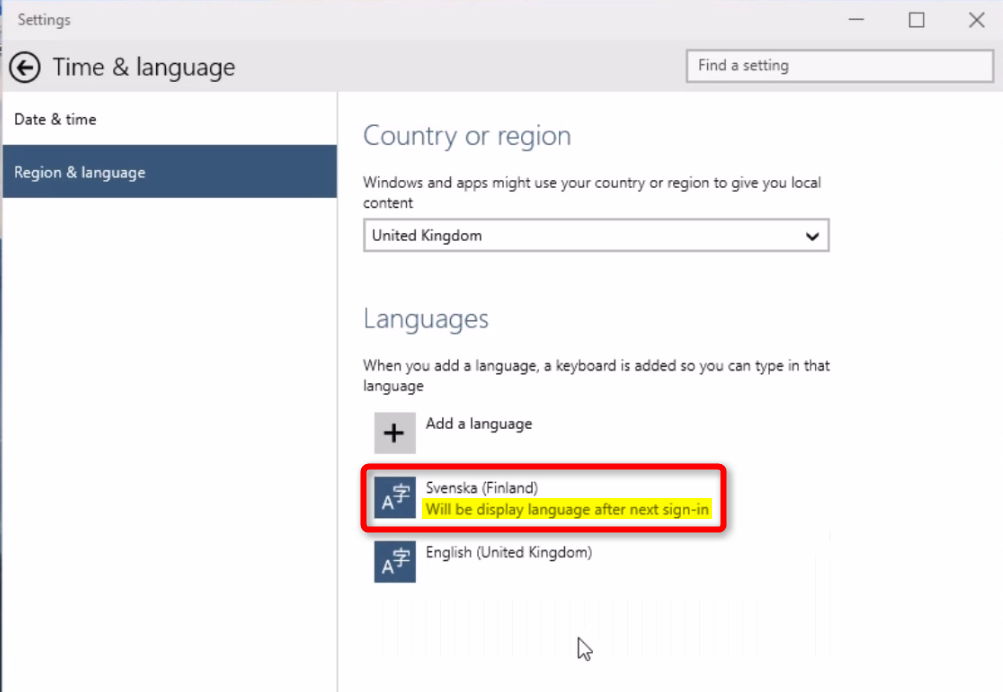Select the Svenska (Finland) language icon

(x=395, y=498)
